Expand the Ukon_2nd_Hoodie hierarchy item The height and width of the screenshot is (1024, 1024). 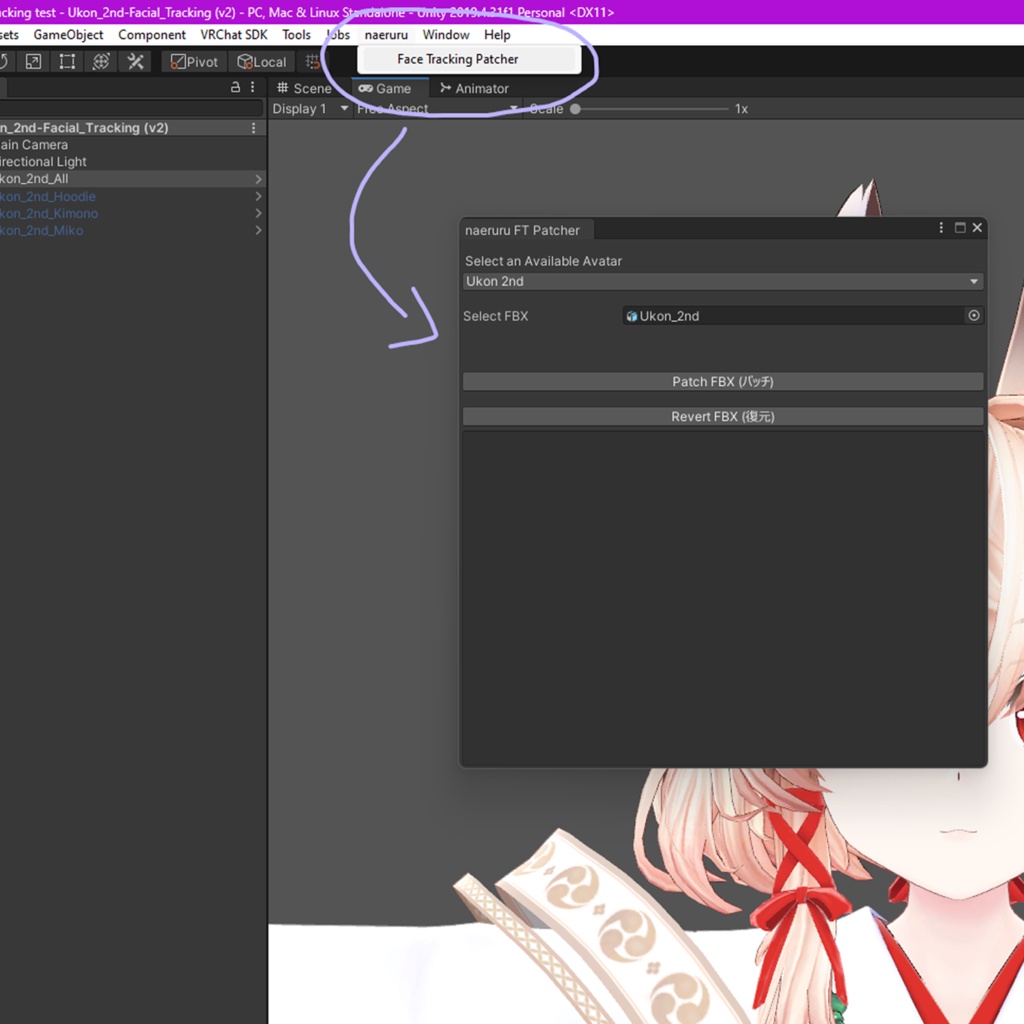pyautogui.click(x=258, y=196)
